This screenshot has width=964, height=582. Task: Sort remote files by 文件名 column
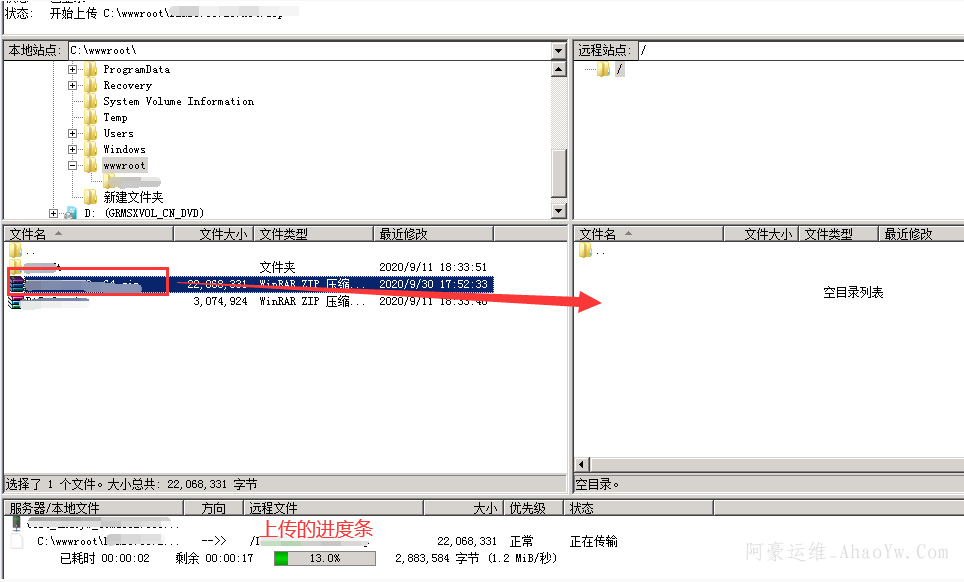pyautogui.click(x=649, y=234)
